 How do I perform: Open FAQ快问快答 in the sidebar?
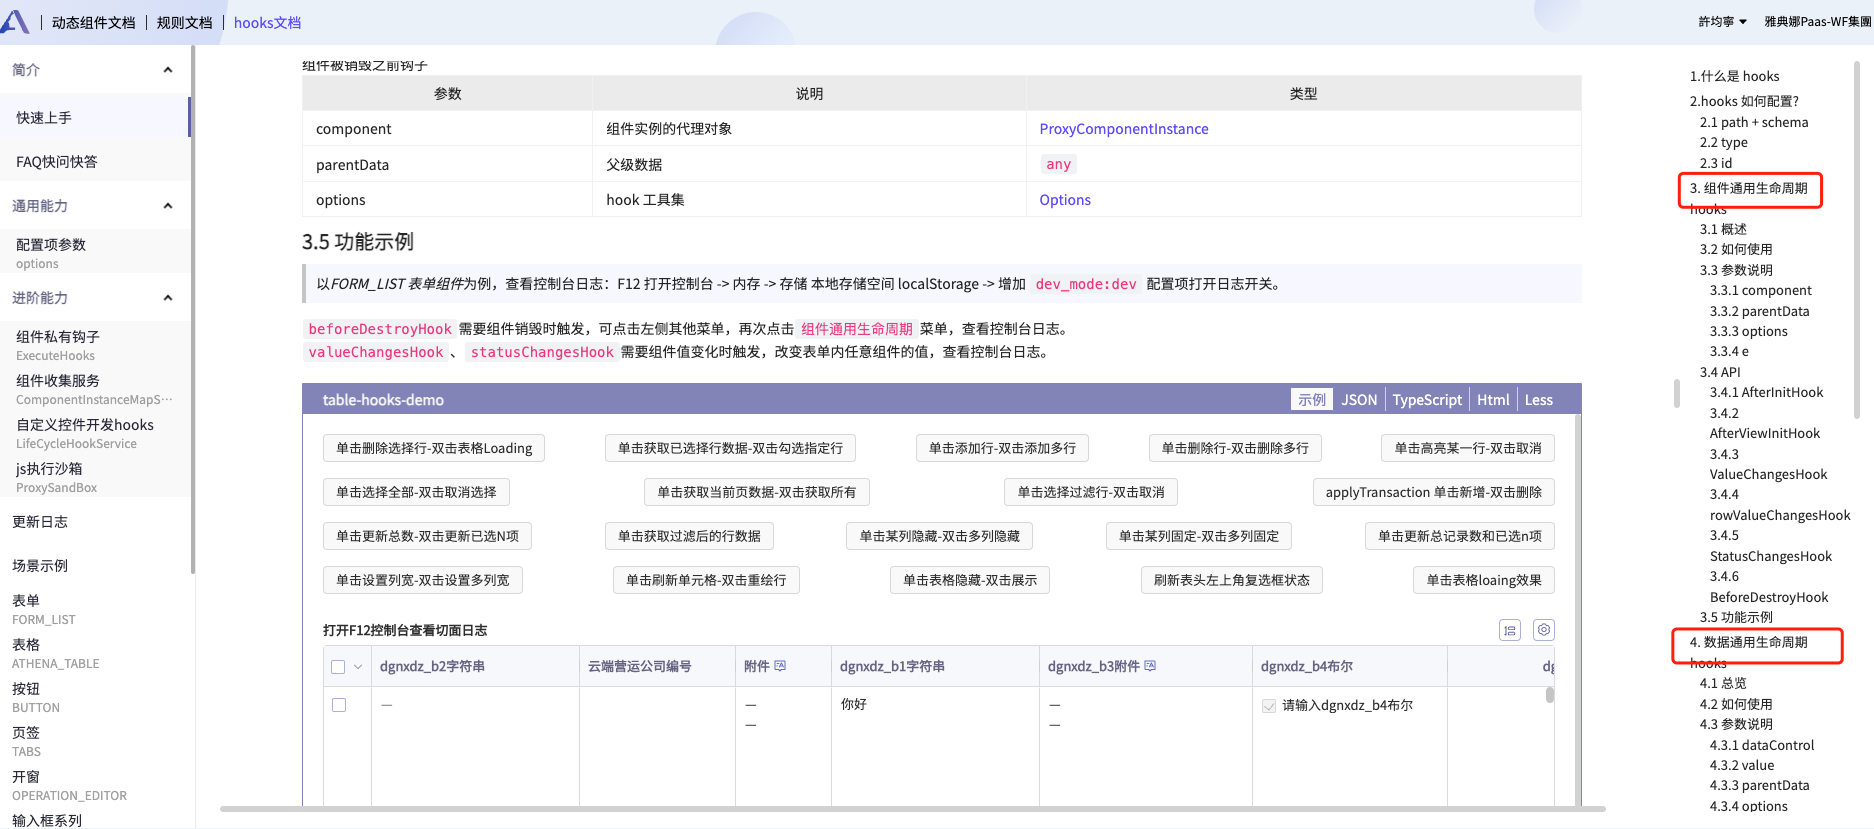point(95,162)
